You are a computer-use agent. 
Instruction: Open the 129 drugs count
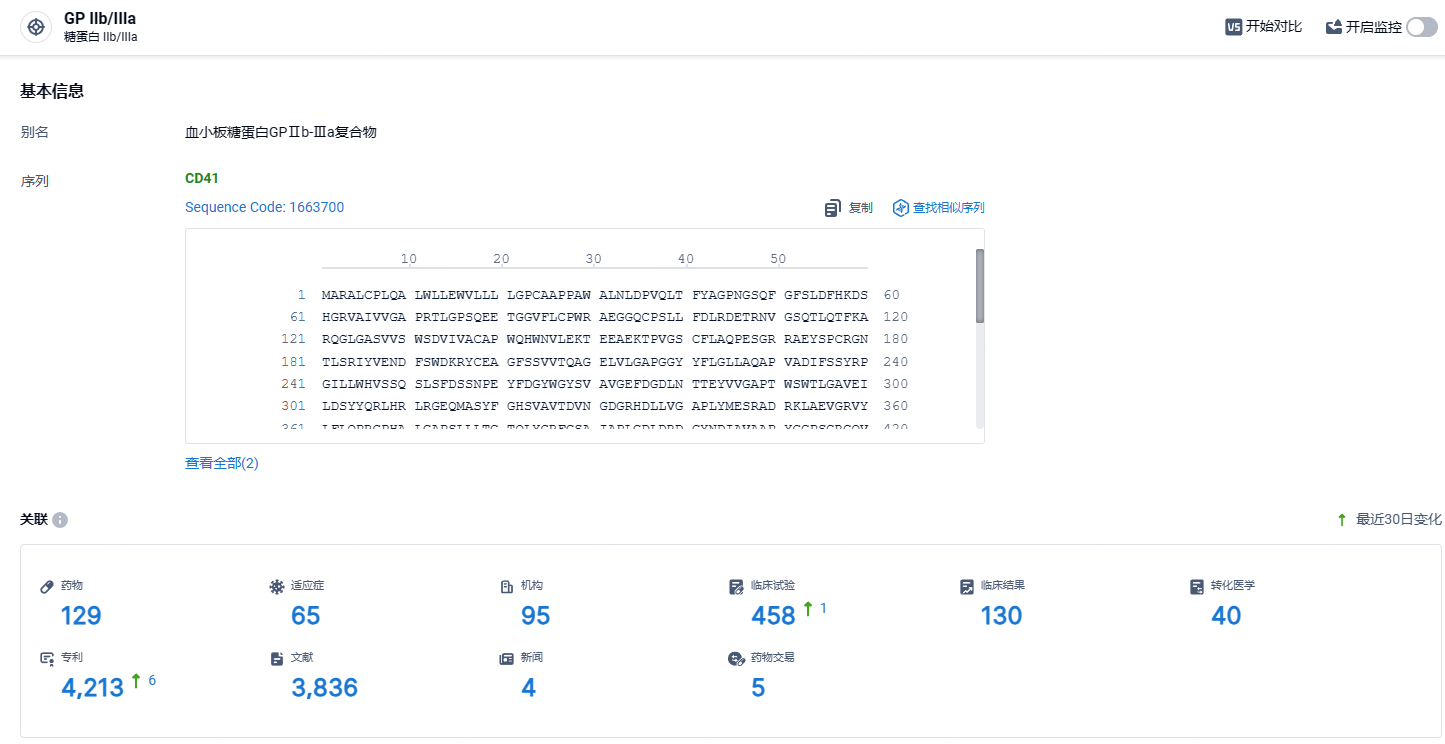81,615
